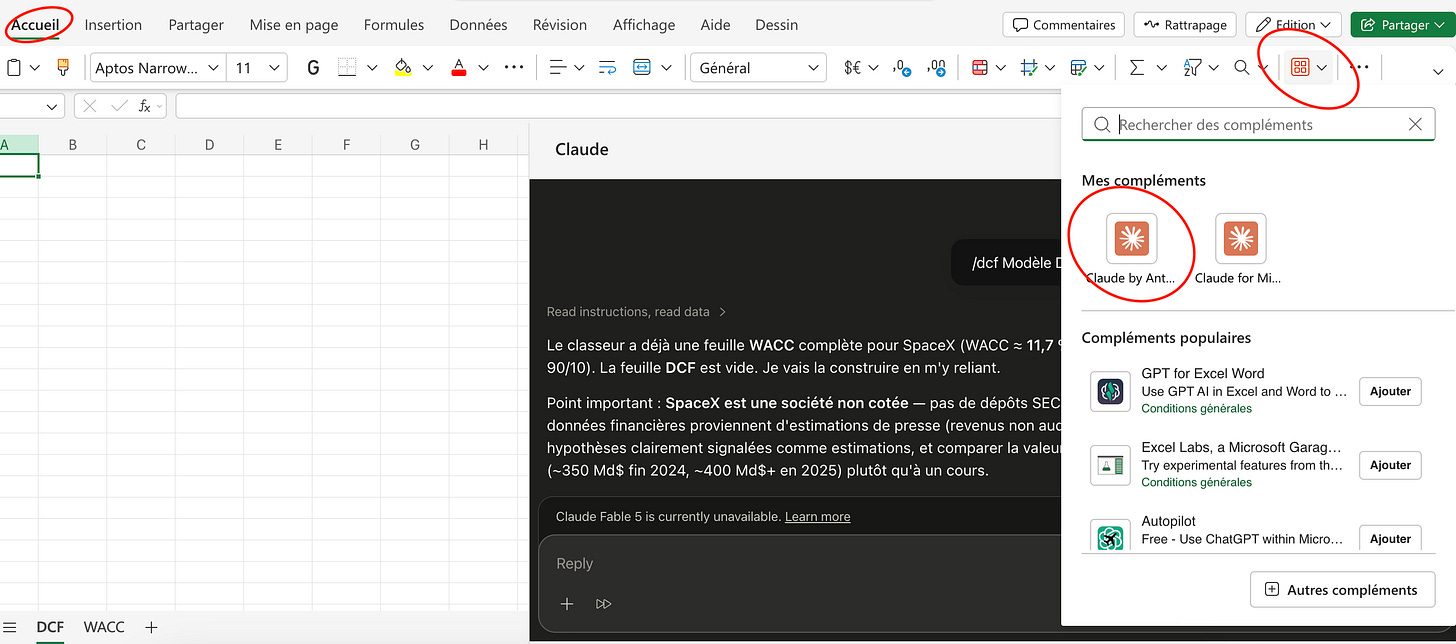Apply cell borders icon
This screenshot has height=644, width=1456.
347,68
